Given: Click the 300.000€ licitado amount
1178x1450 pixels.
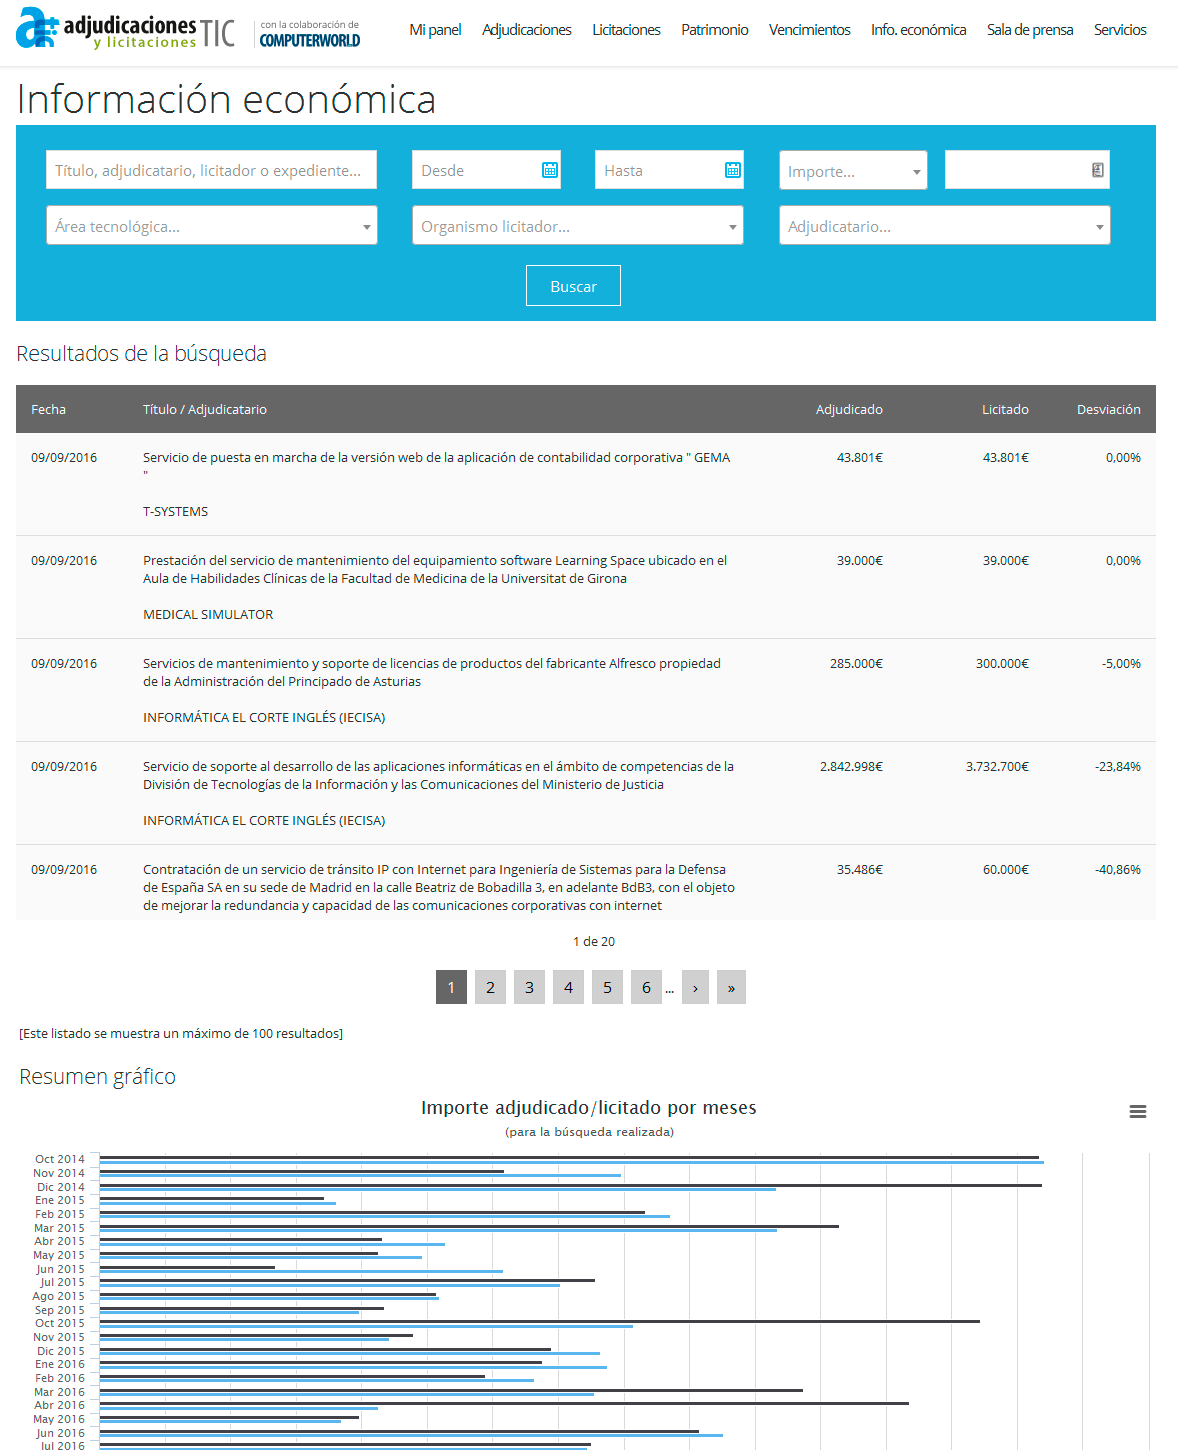Looking at the screenshot, I should point(1002,663).
